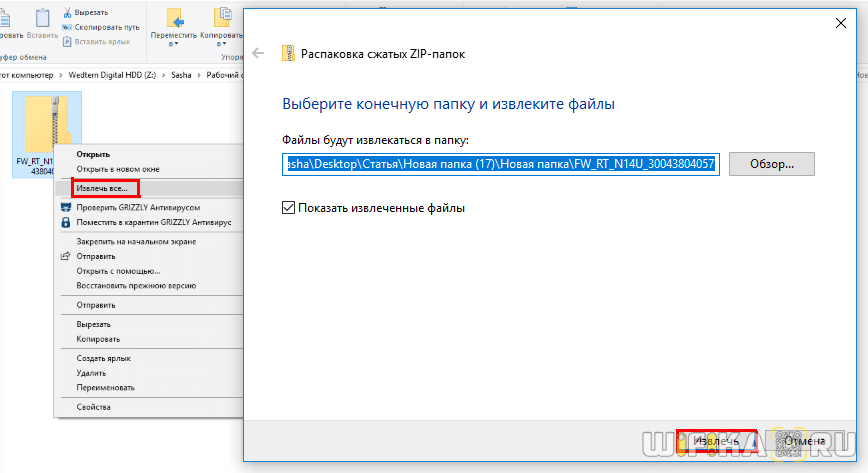Viewport: 868px width, 473px height.
Task: Click the Вставить ярлык ribbon icon
Action: pos(66,41)
